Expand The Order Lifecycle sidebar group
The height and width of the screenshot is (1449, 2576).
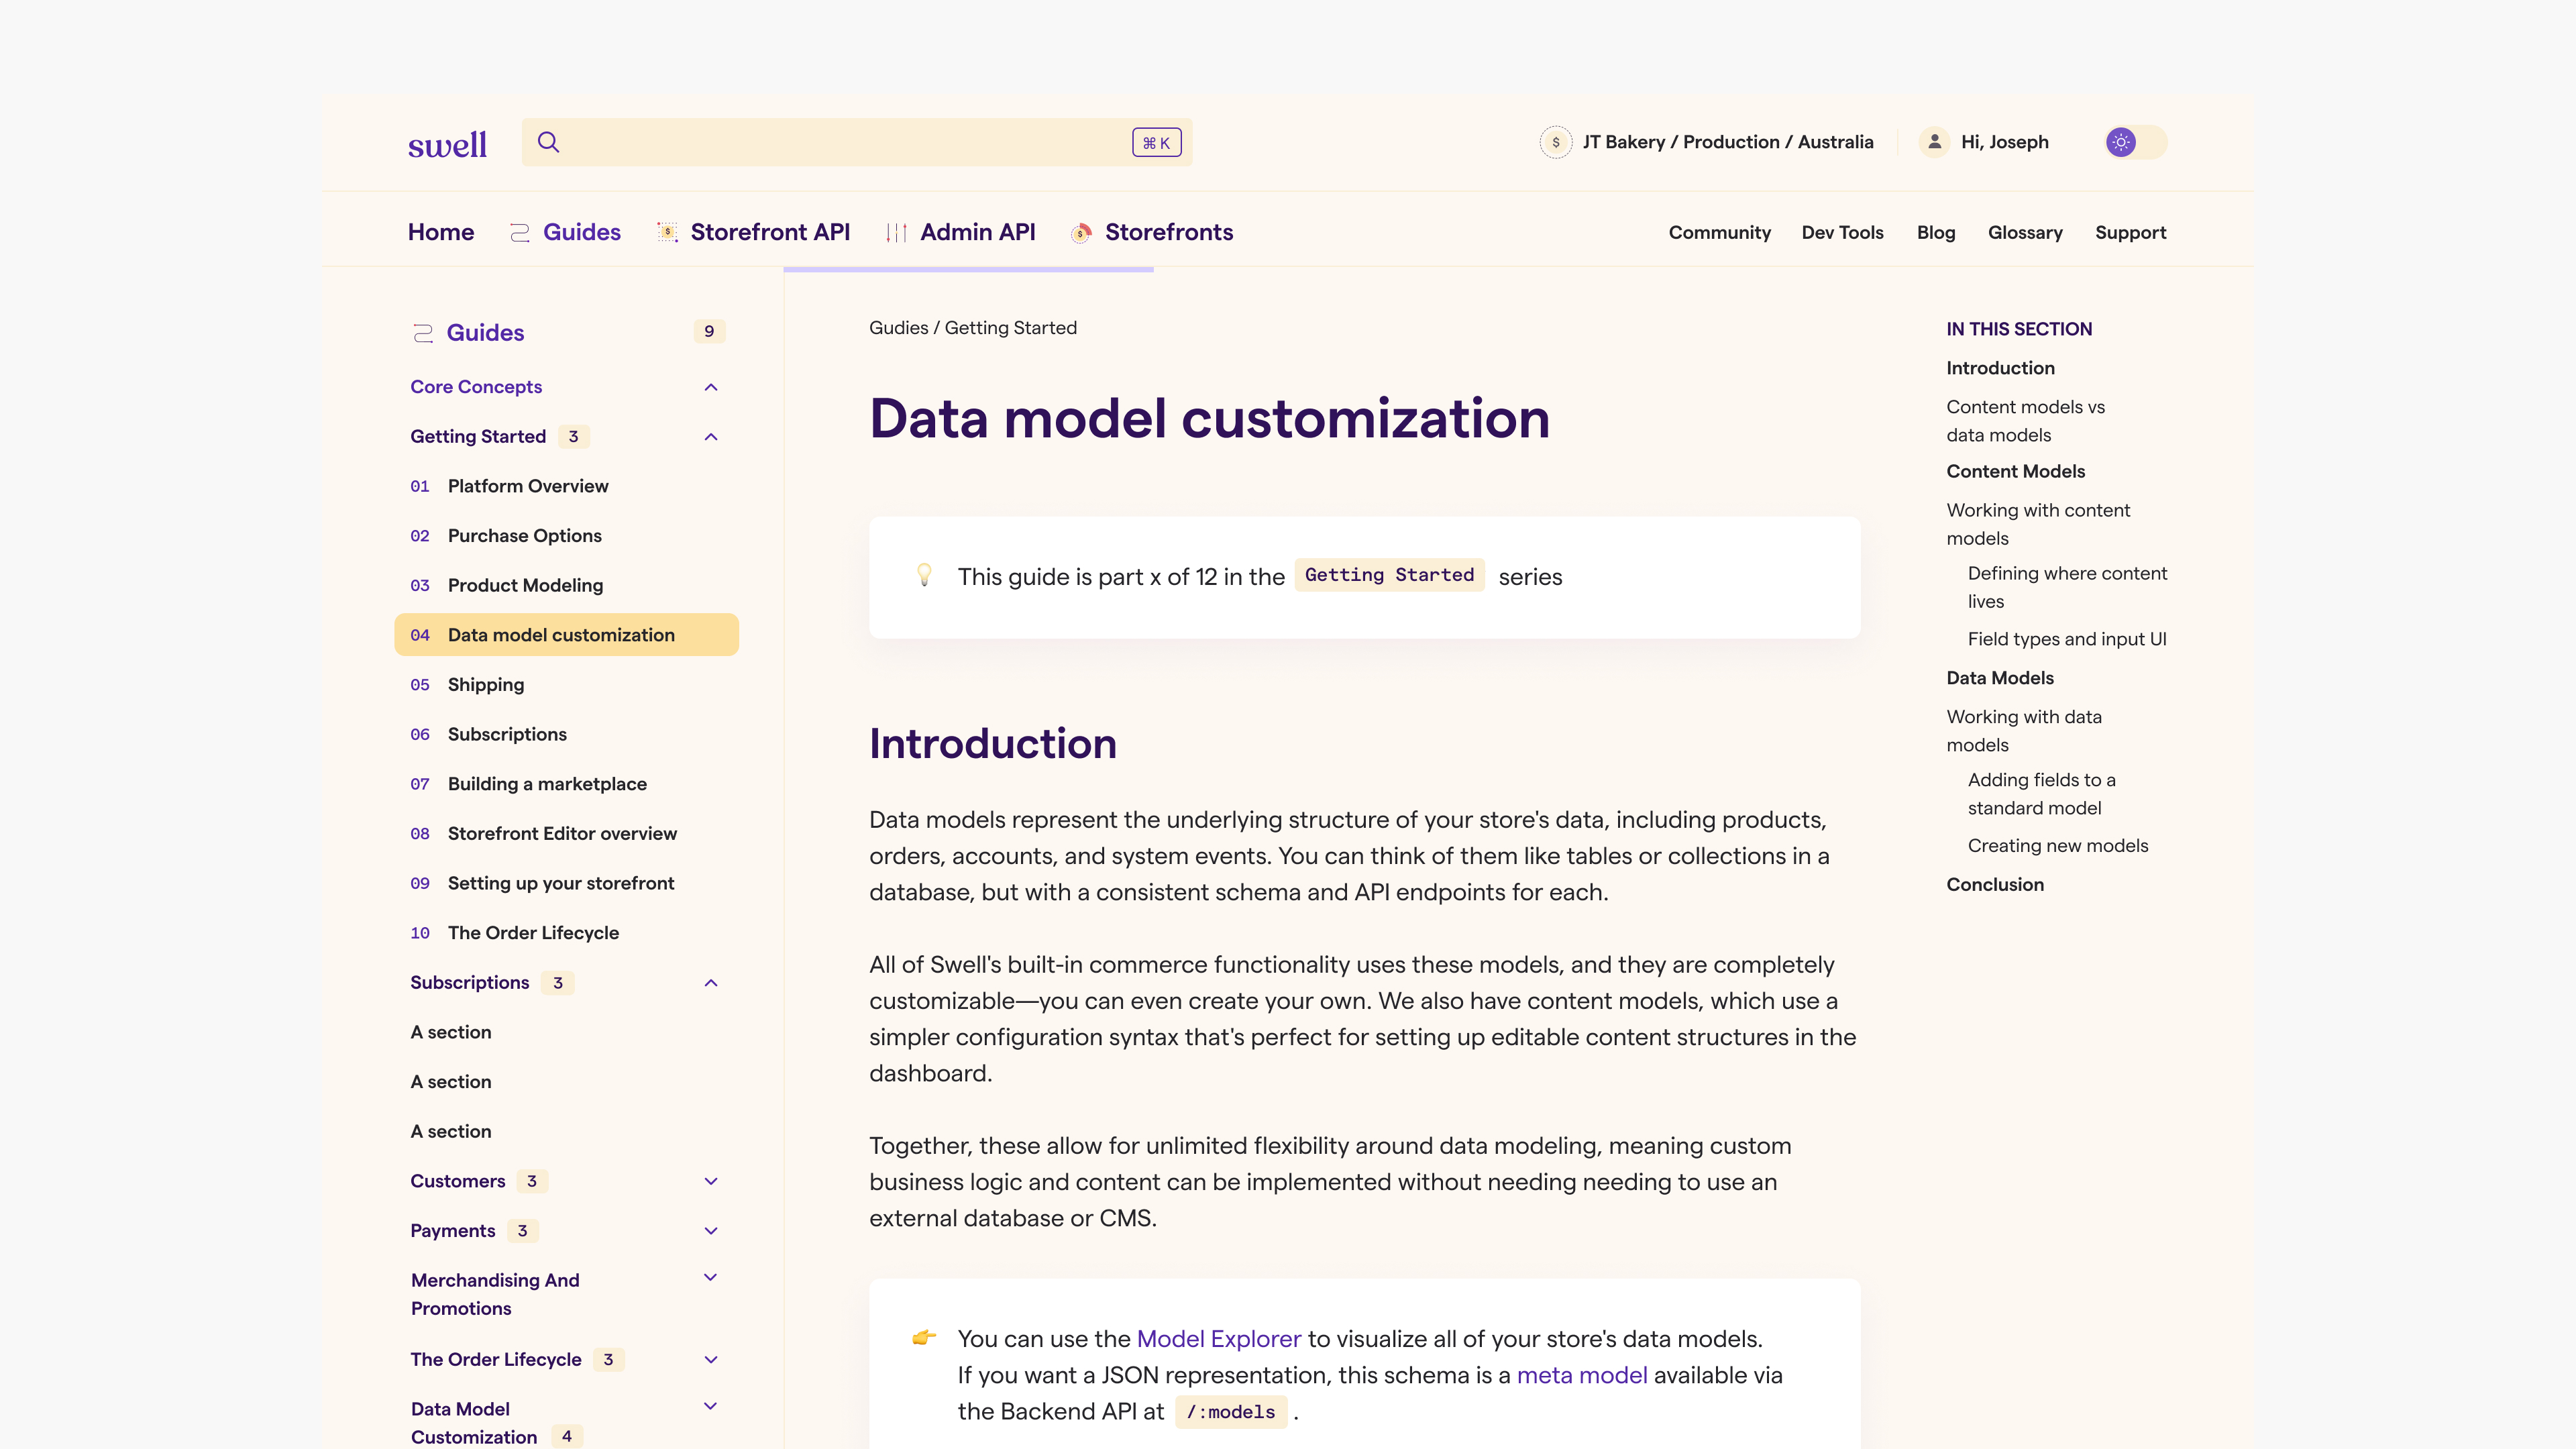(711, 1360)
